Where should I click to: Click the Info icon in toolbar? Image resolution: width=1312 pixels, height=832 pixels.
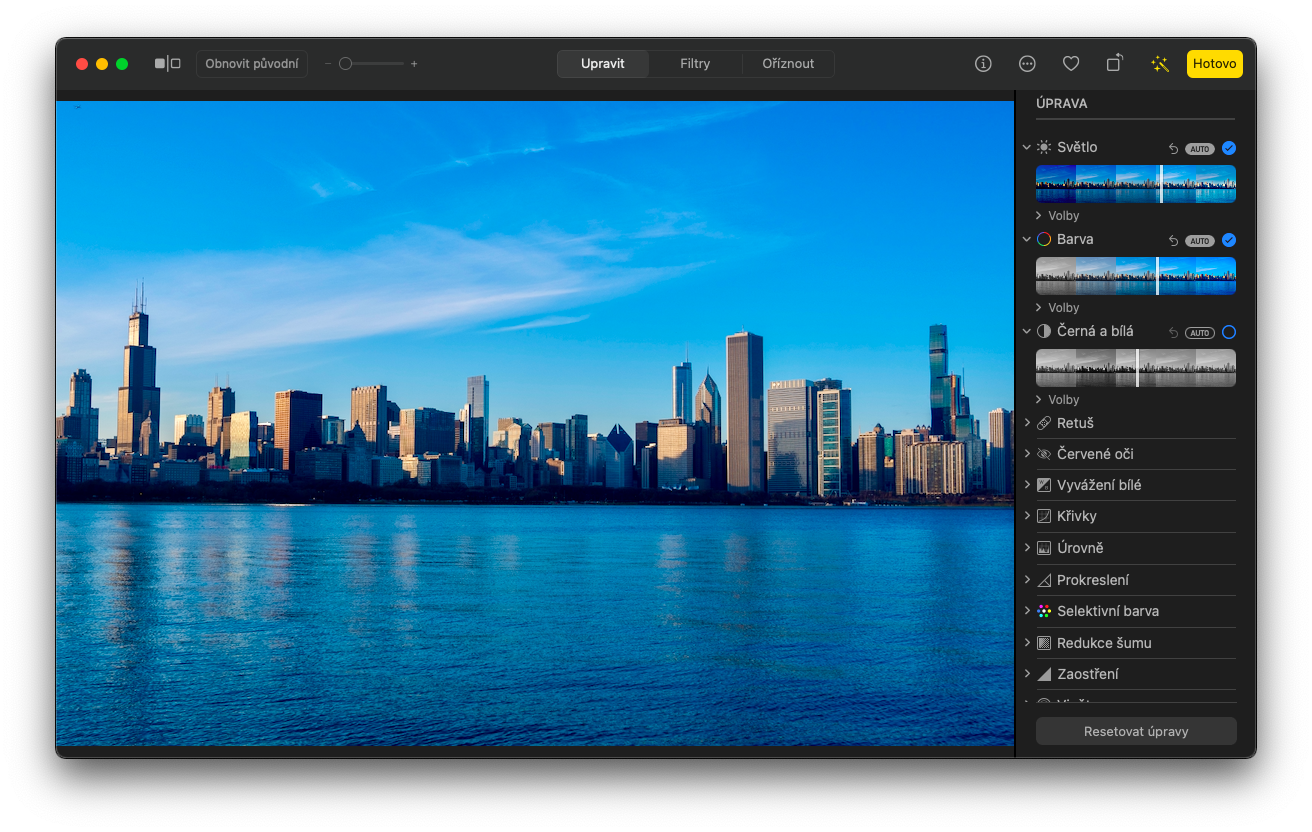[x=983, y=64]
